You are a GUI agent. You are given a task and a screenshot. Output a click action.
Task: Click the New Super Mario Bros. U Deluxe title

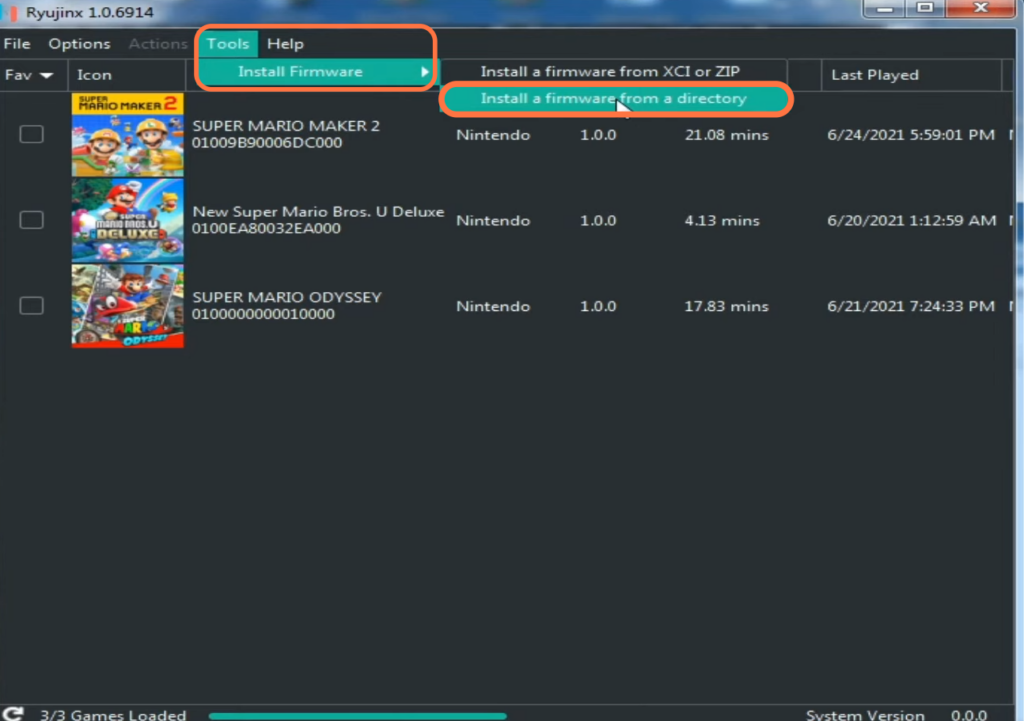click(x=318, y=212)
